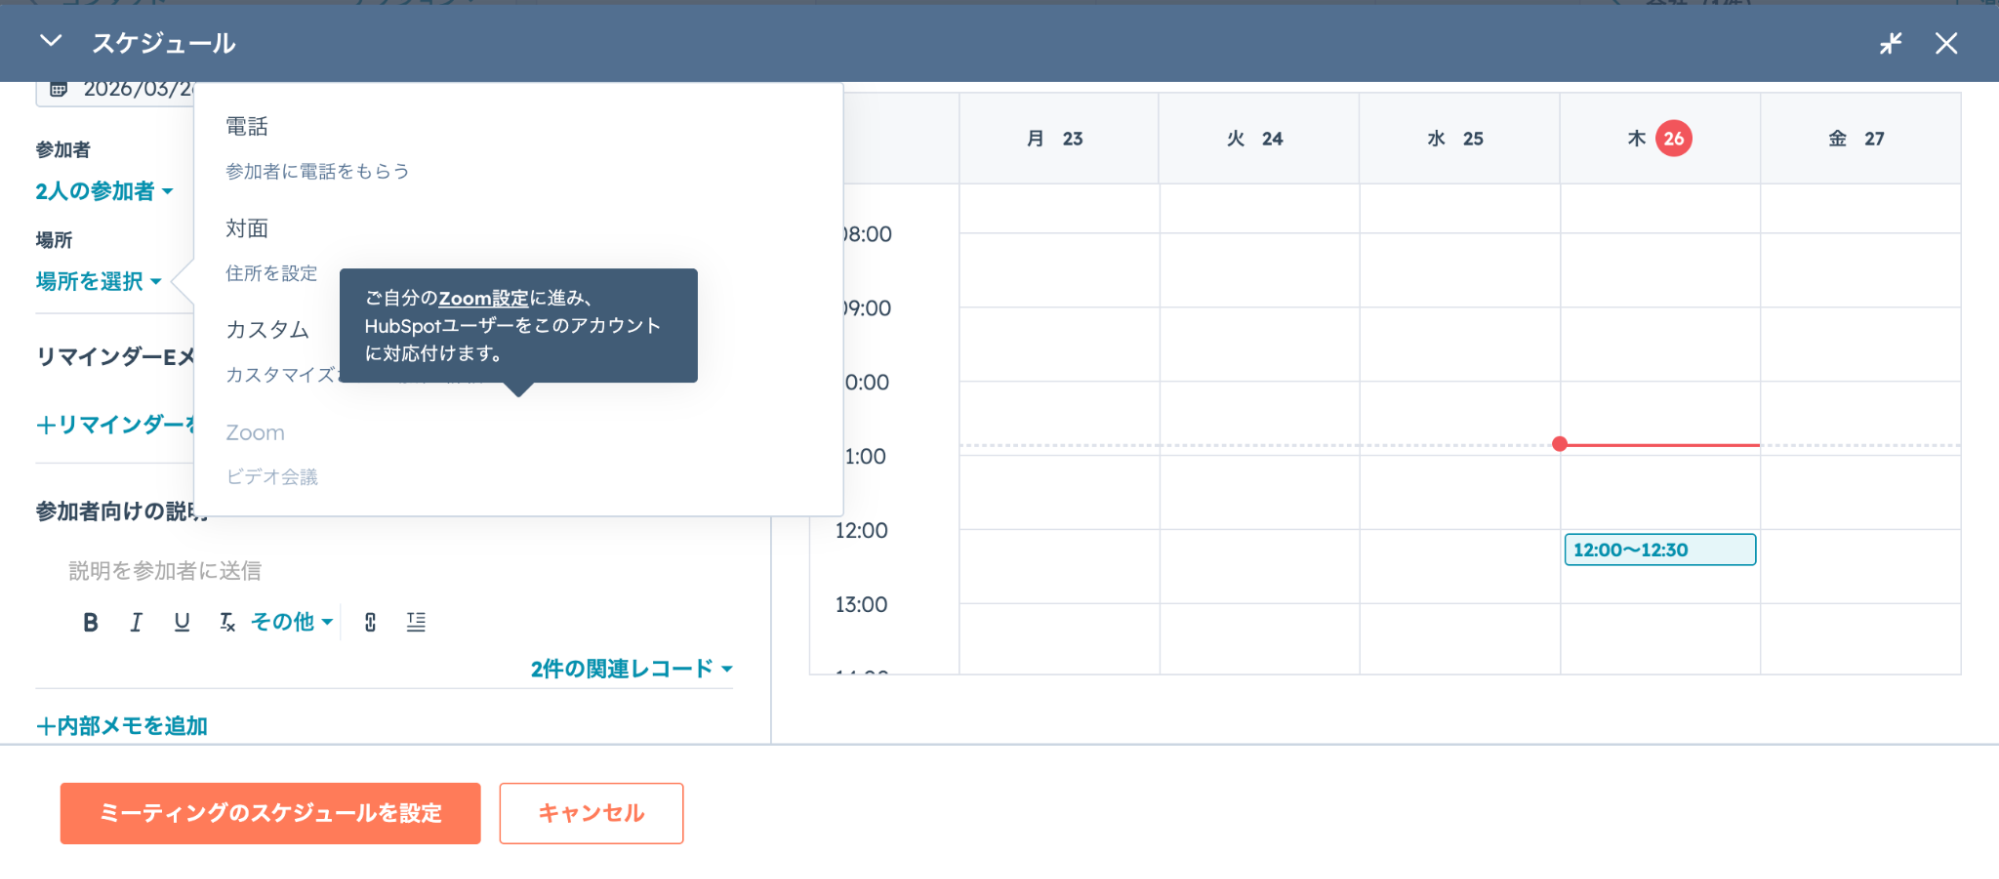Expand the 2人の参加者 dropdown
Screen dimensions: 1999x879
click(104, 191)
